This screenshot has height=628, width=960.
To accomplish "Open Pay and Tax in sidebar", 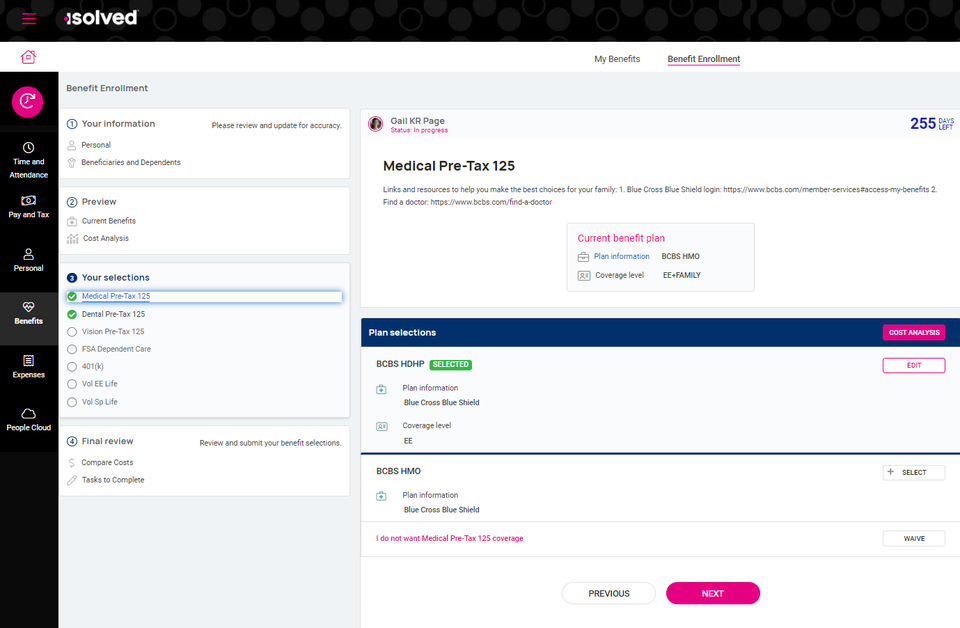I will pyautogui.click(x=29, y=207).
